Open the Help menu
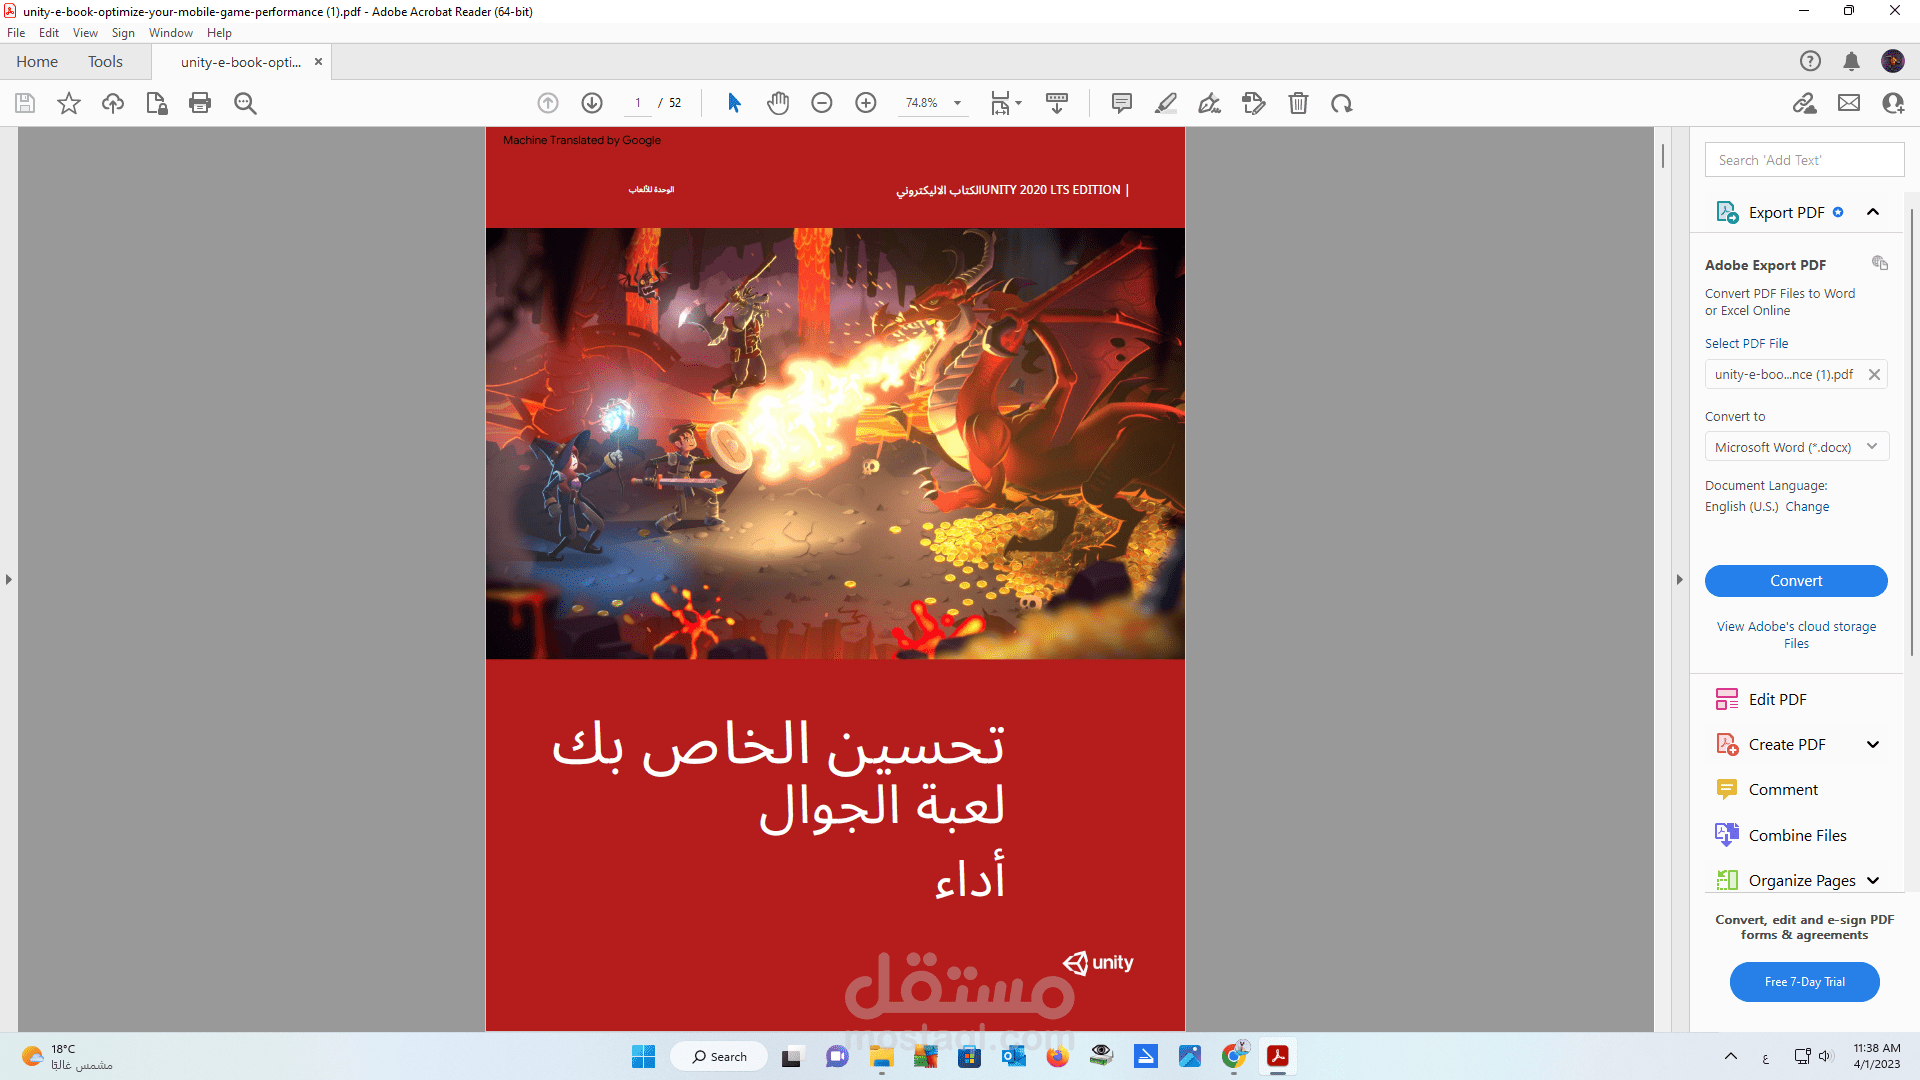The image size is (1920, 1080). [219, 33]
